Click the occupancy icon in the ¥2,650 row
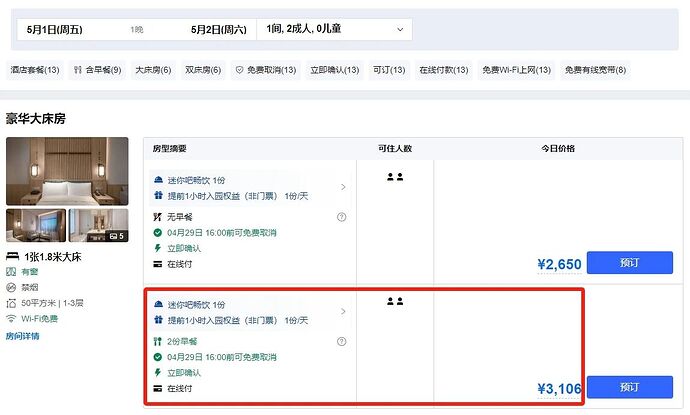The image size is (690, 415). (394, 177)
